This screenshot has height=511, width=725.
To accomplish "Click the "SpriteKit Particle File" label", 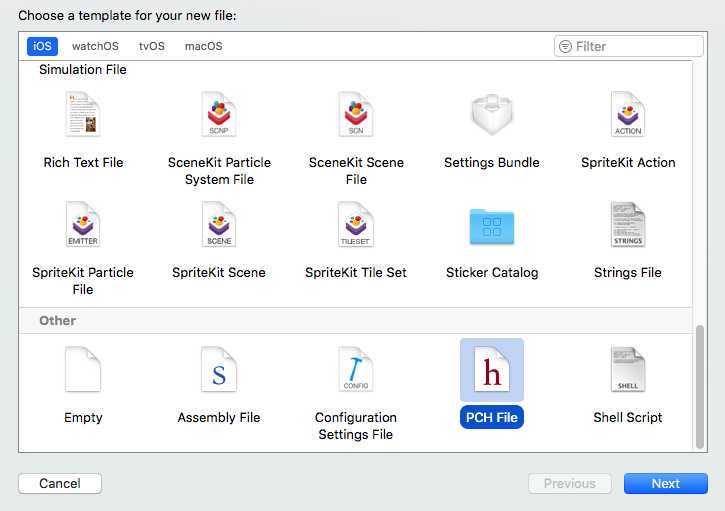I will (83, 281).
